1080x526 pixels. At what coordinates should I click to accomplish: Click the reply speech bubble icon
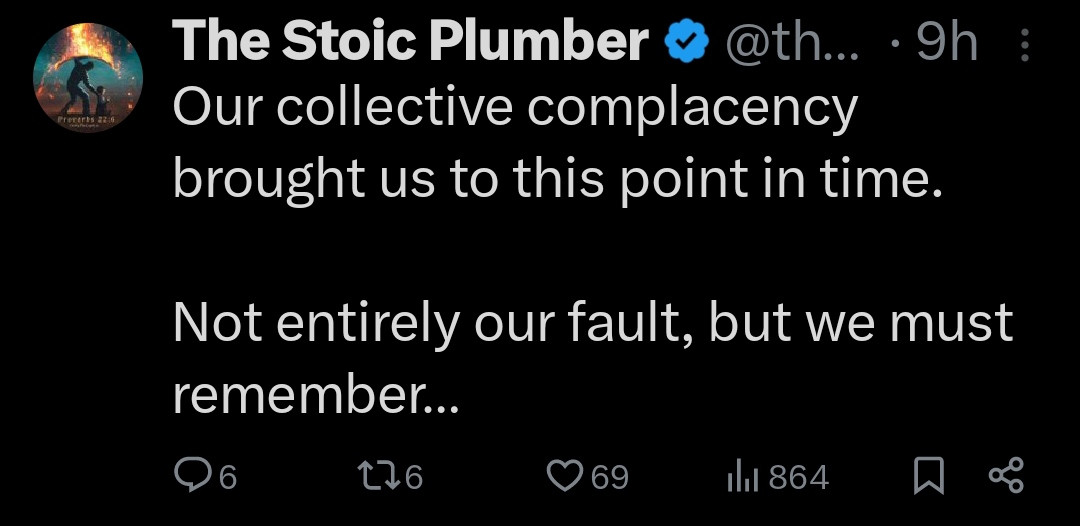[189, 477]
